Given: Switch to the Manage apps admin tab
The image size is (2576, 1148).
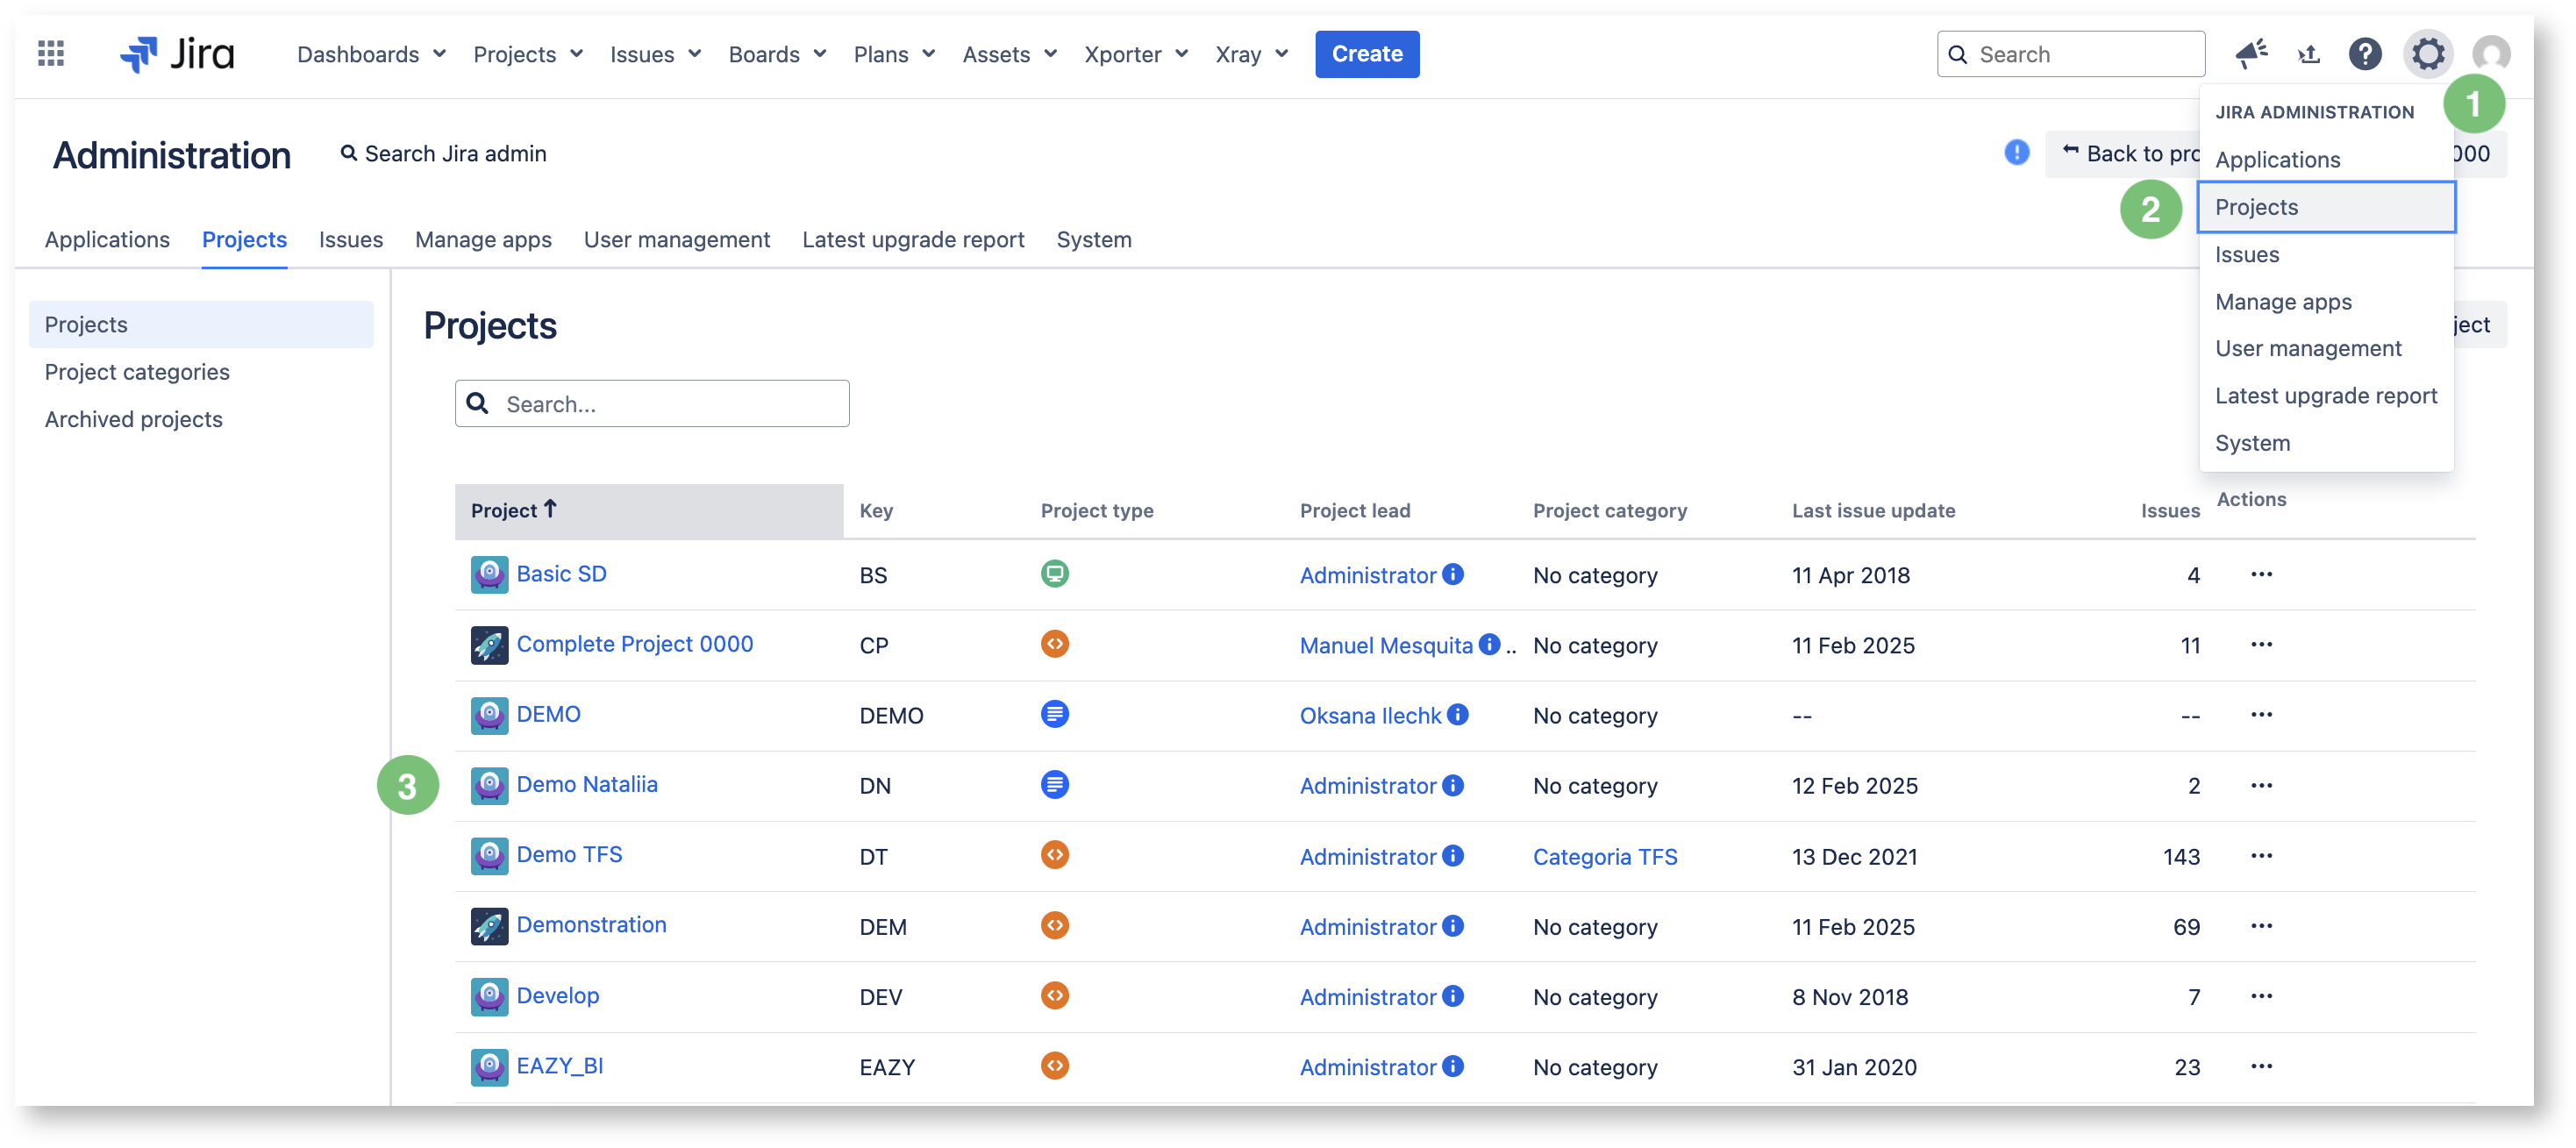Looking at the screenshot, I should point(483,239).
